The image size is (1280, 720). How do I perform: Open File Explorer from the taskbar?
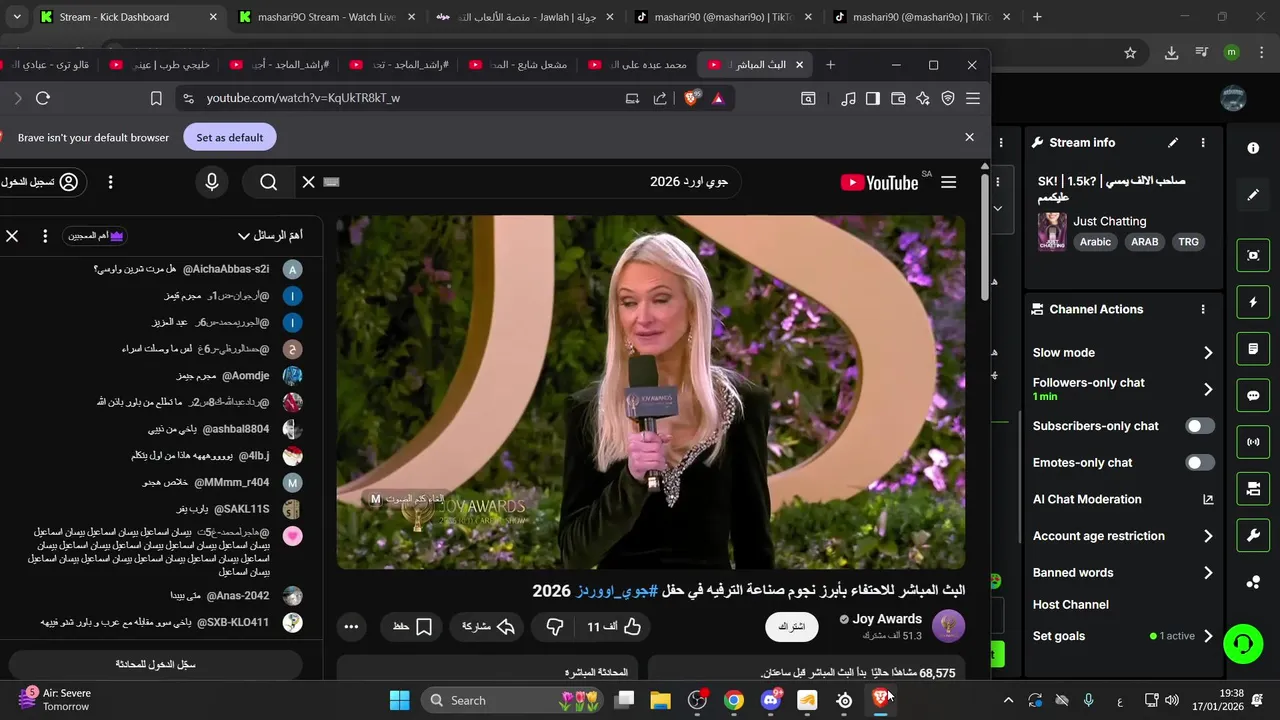[660, 700]
